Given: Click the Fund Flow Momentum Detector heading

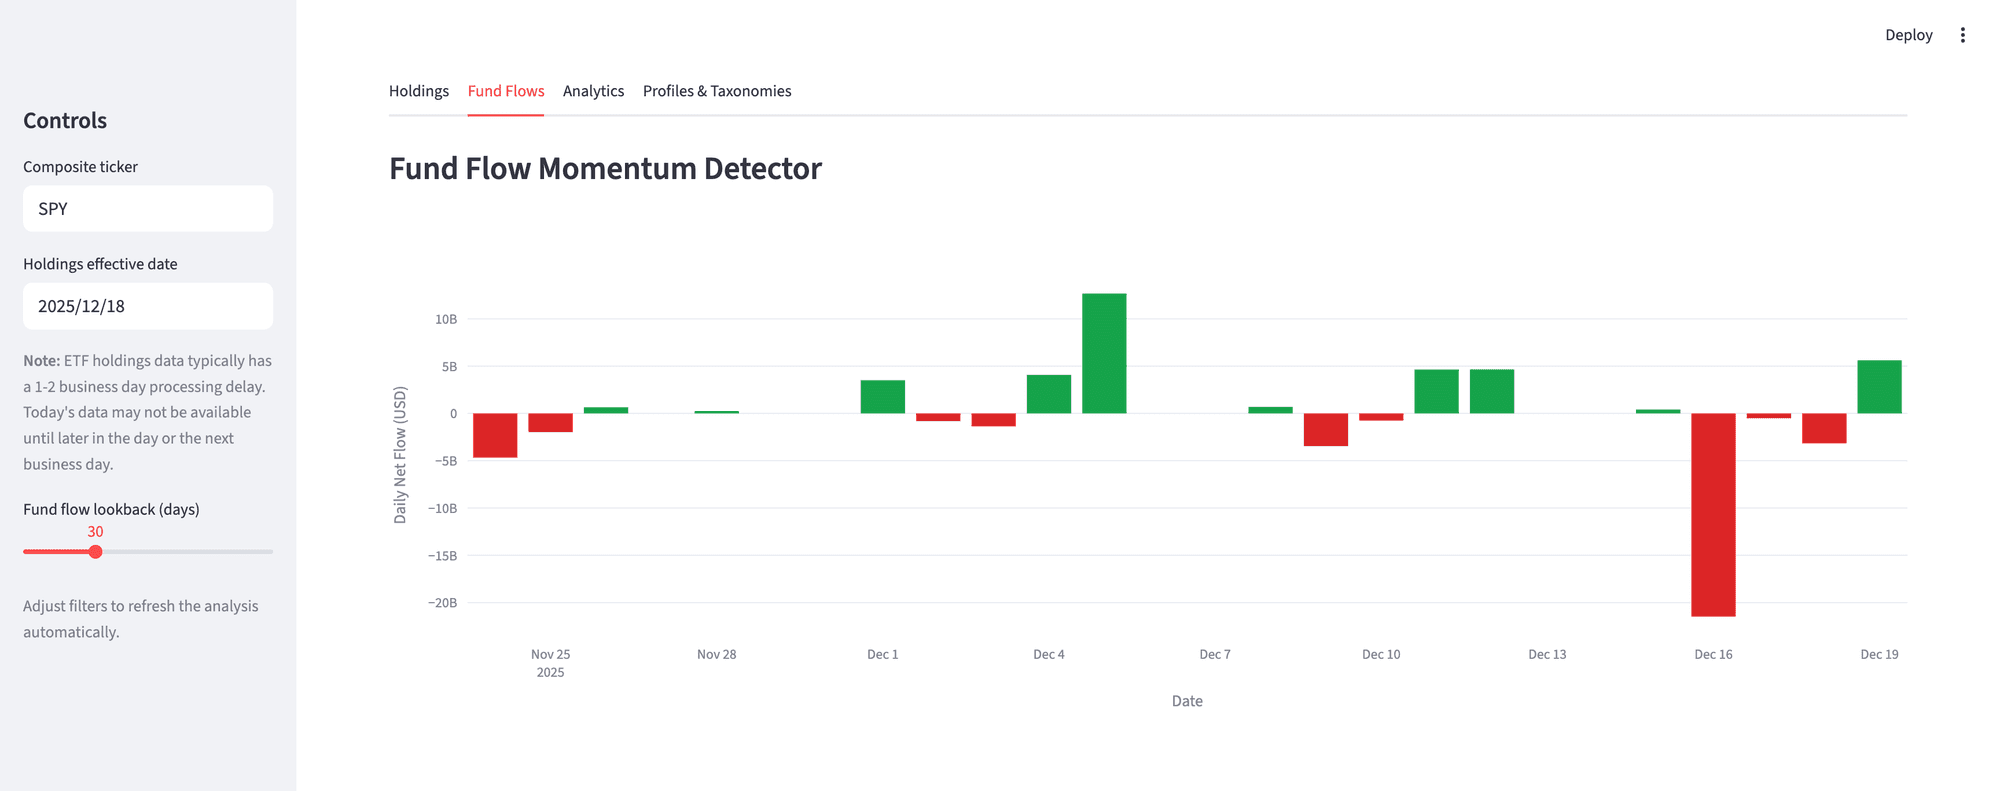Looking at the screenshot, I should pyautogui.click(x=605, y=169).
